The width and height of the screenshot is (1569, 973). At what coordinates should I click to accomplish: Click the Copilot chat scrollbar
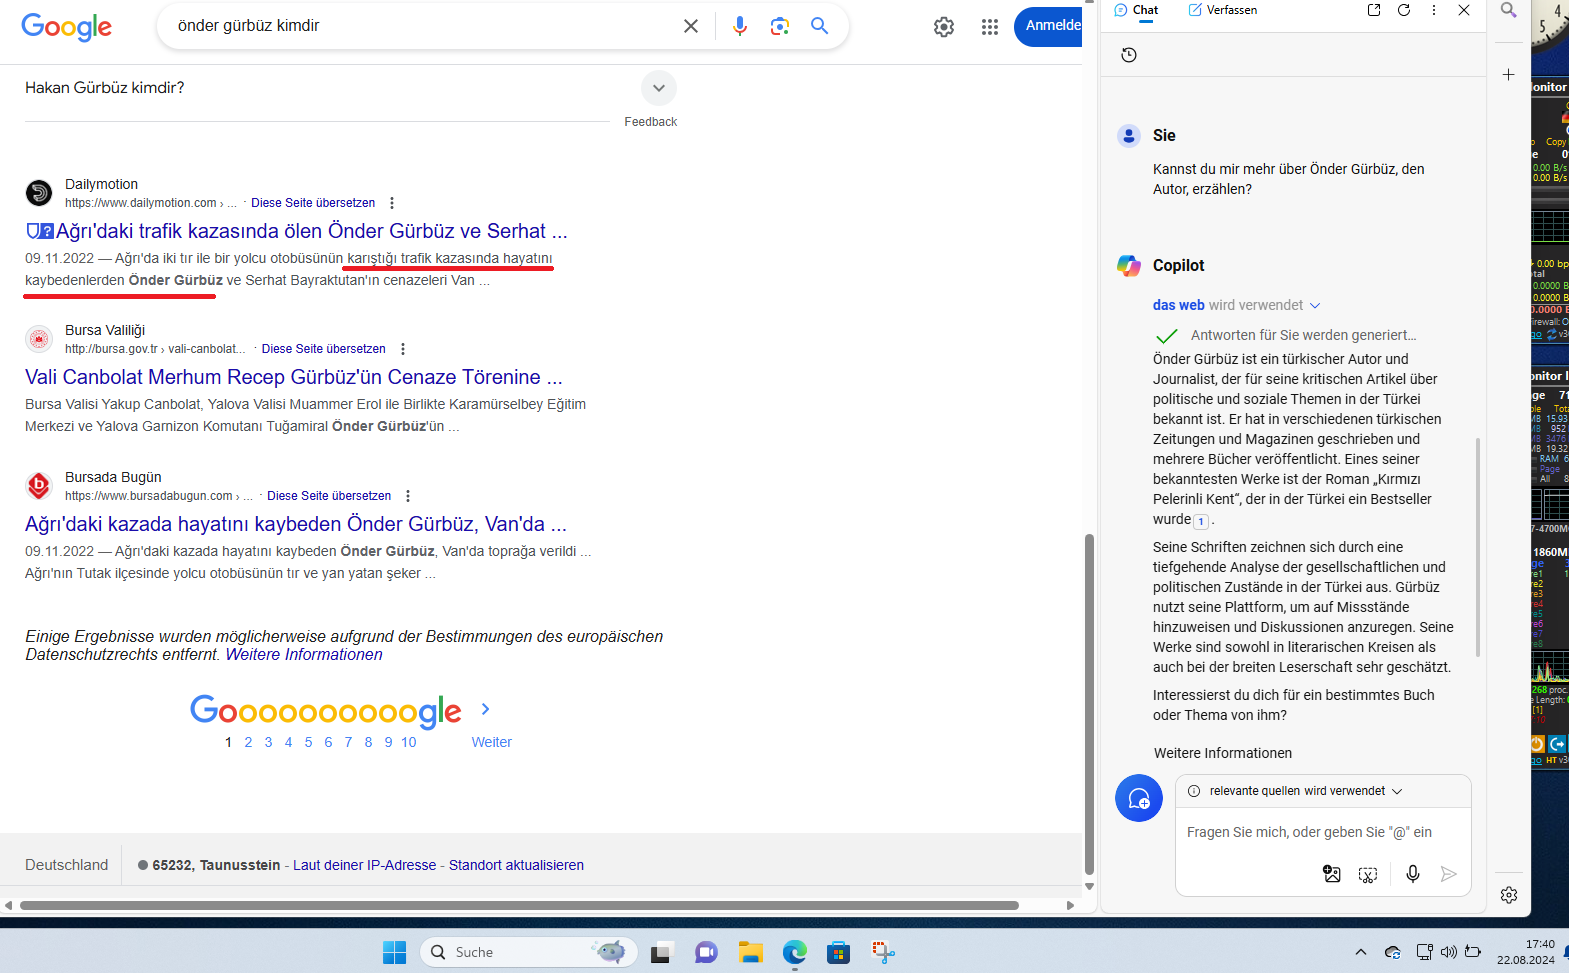click(1478, 547)
